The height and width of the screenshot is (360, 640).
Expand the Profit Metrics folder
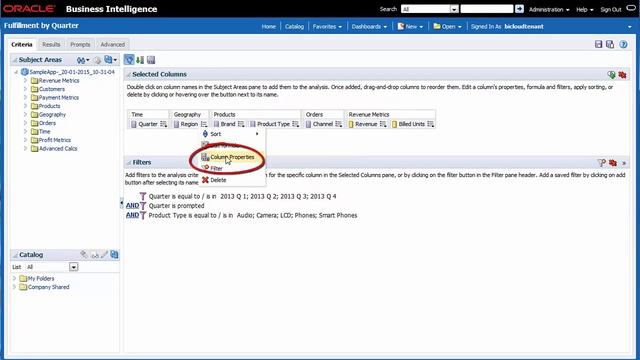coord(25,140)
